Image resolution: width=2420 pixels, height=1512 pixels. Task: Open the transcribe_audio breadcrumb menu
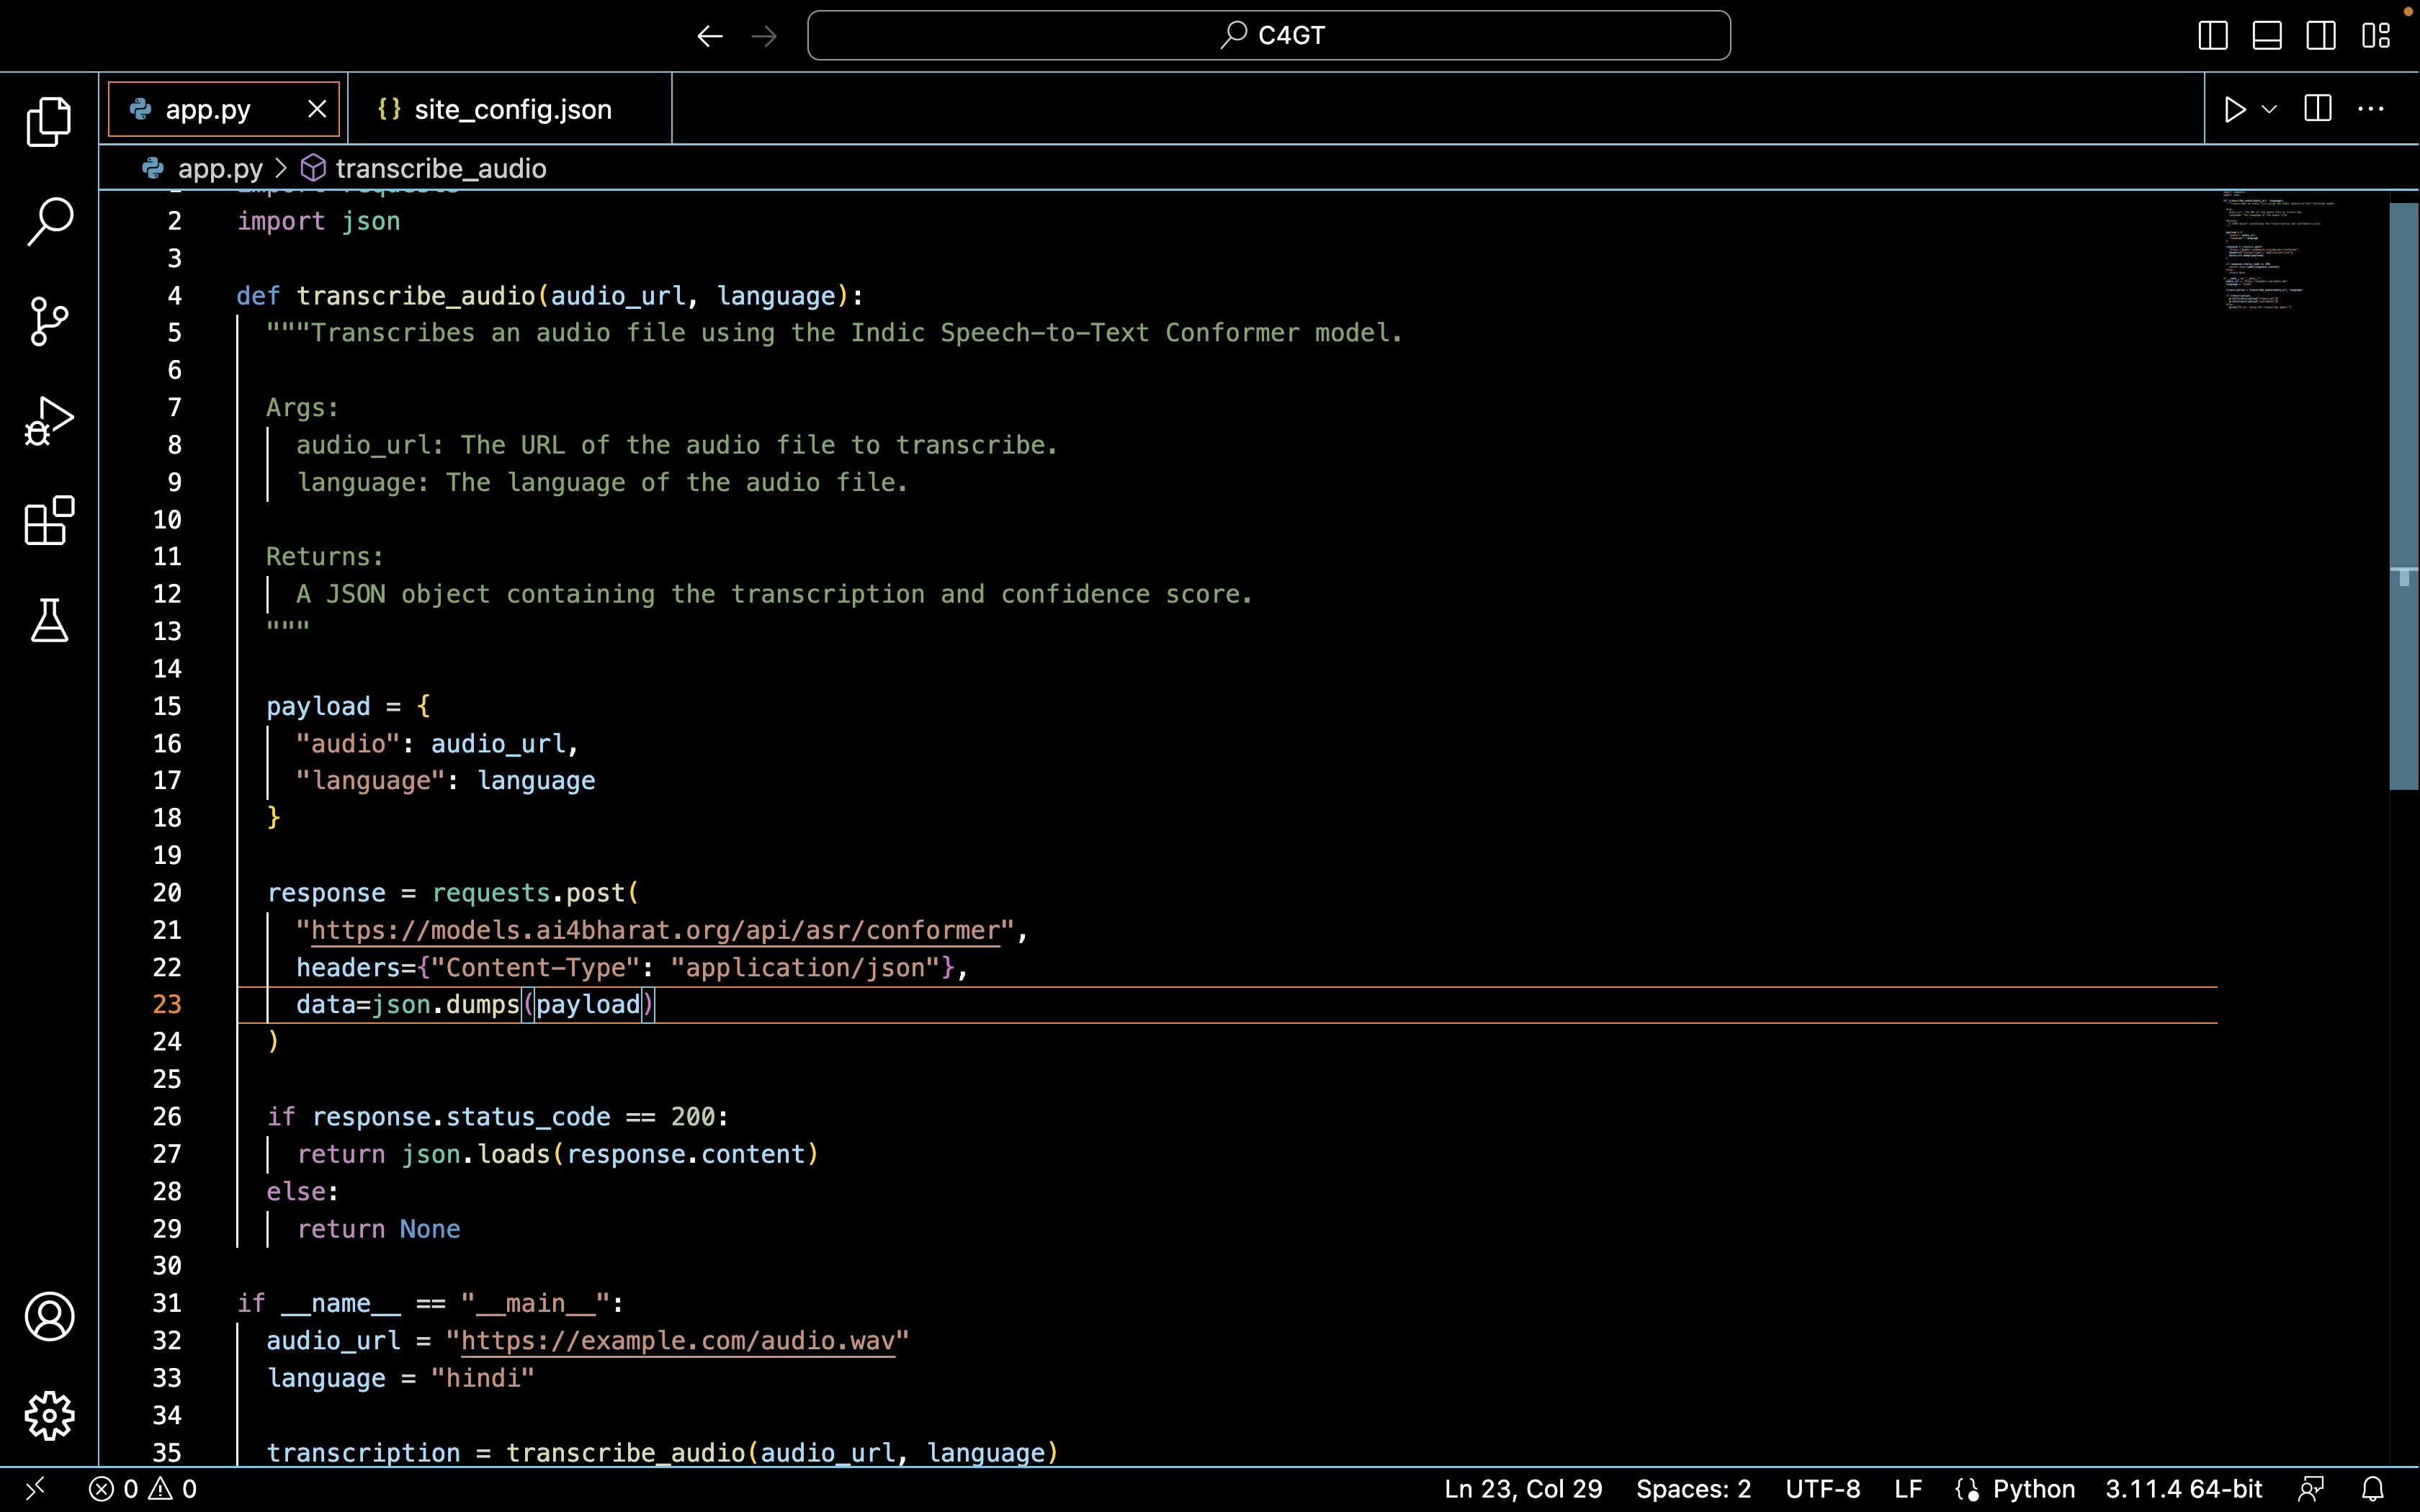[x=440, y=168]
